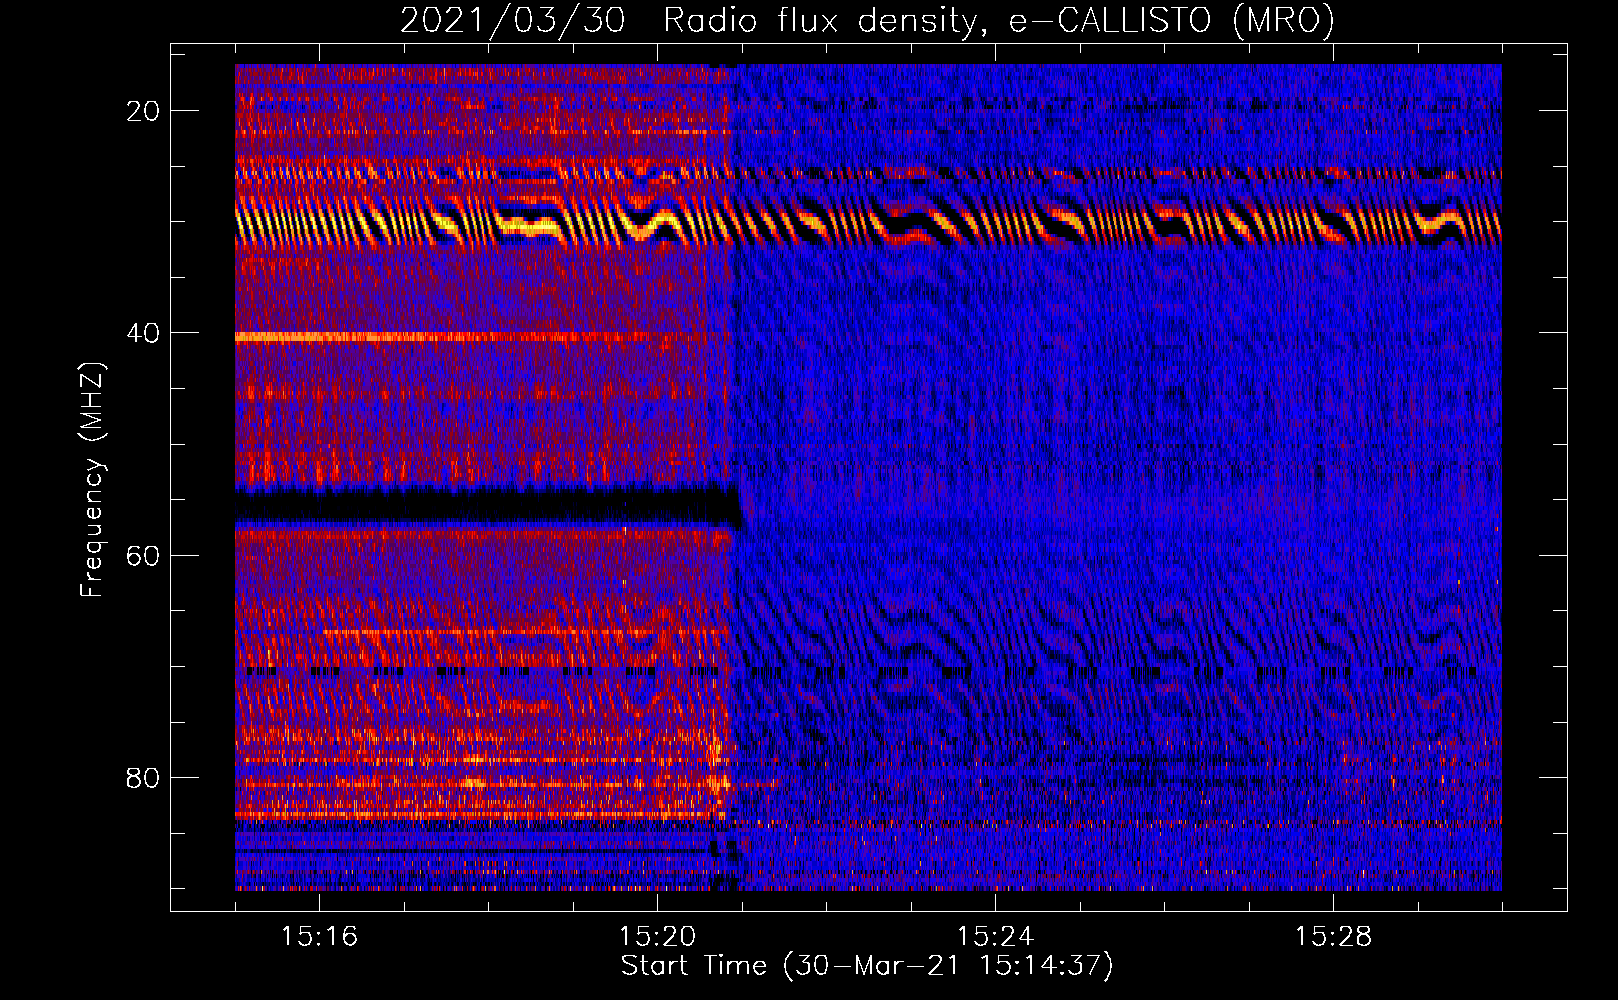Click the 15:20 time tick label

[657, 937]
